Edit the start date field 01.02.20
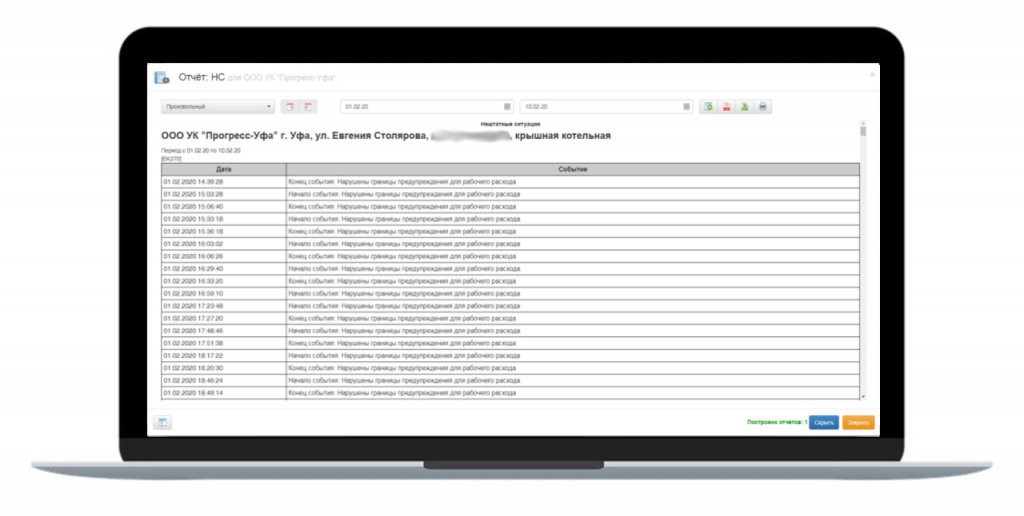 (421, 106)
